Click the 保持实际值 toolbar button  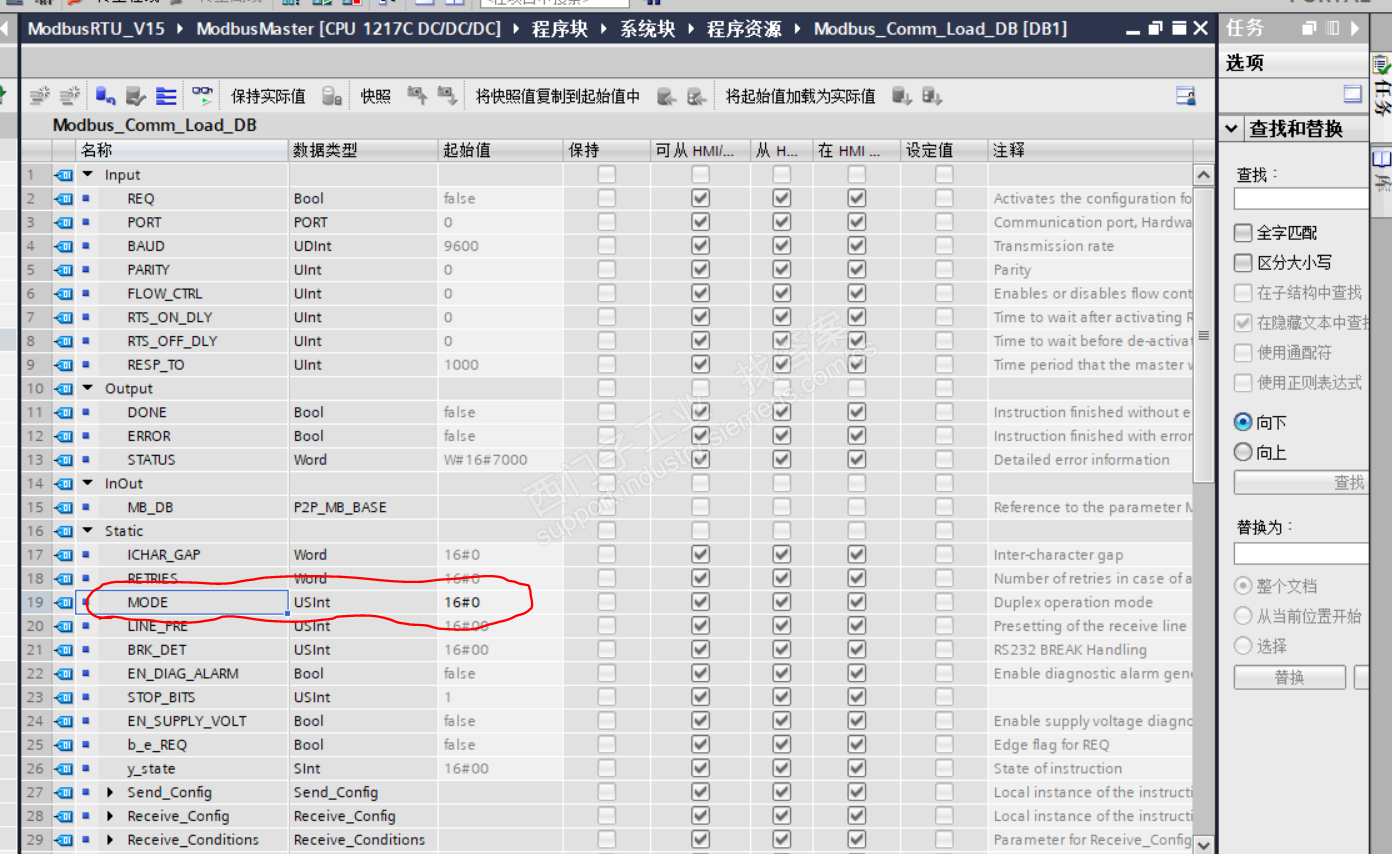pos(268,96)
